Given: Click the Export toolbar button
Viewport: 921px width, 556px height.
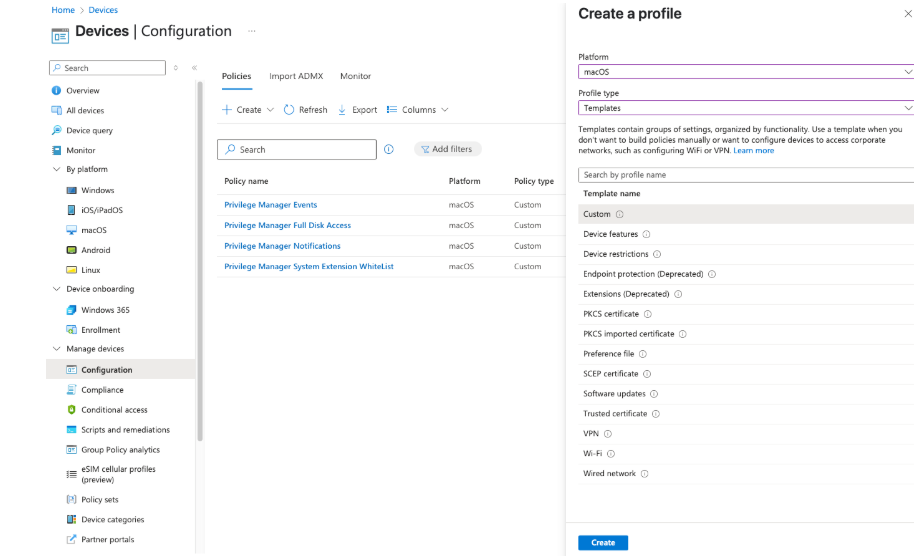Looking at the screenshot, I should click(x=357, y=110).
